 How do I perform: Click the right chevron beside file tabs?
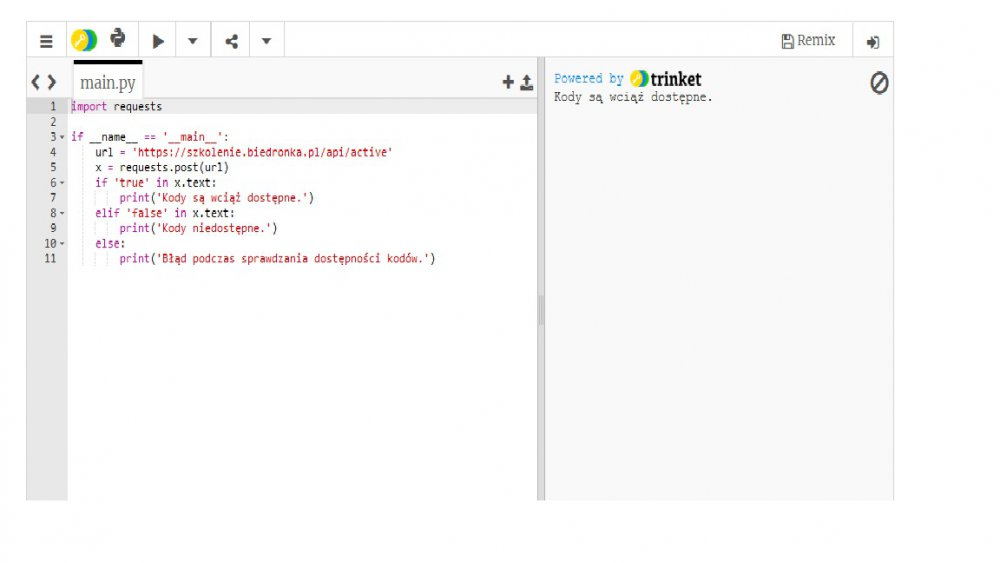(51, 82)
